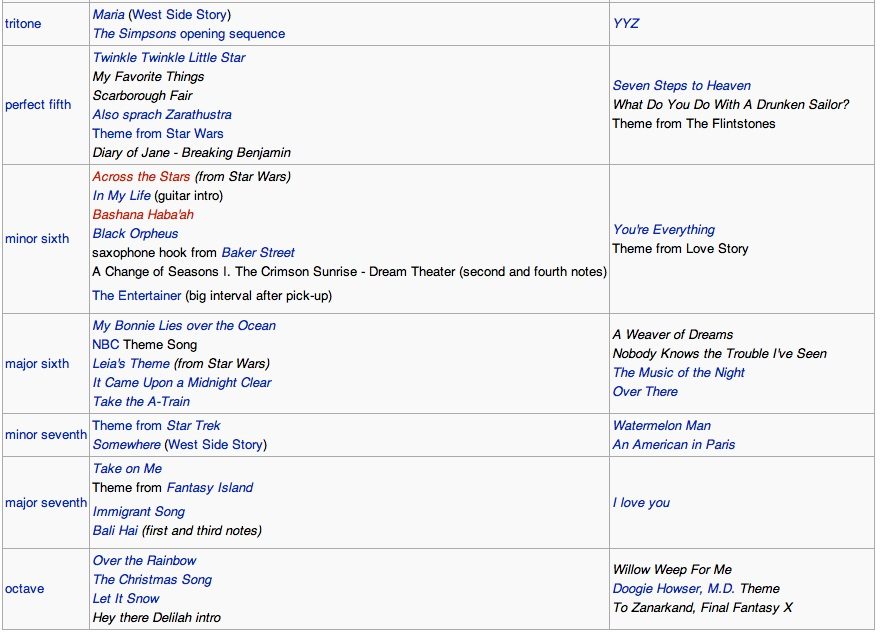Click the Watermelon Man link
883x633 pixels.
click(x=661, y=426)
